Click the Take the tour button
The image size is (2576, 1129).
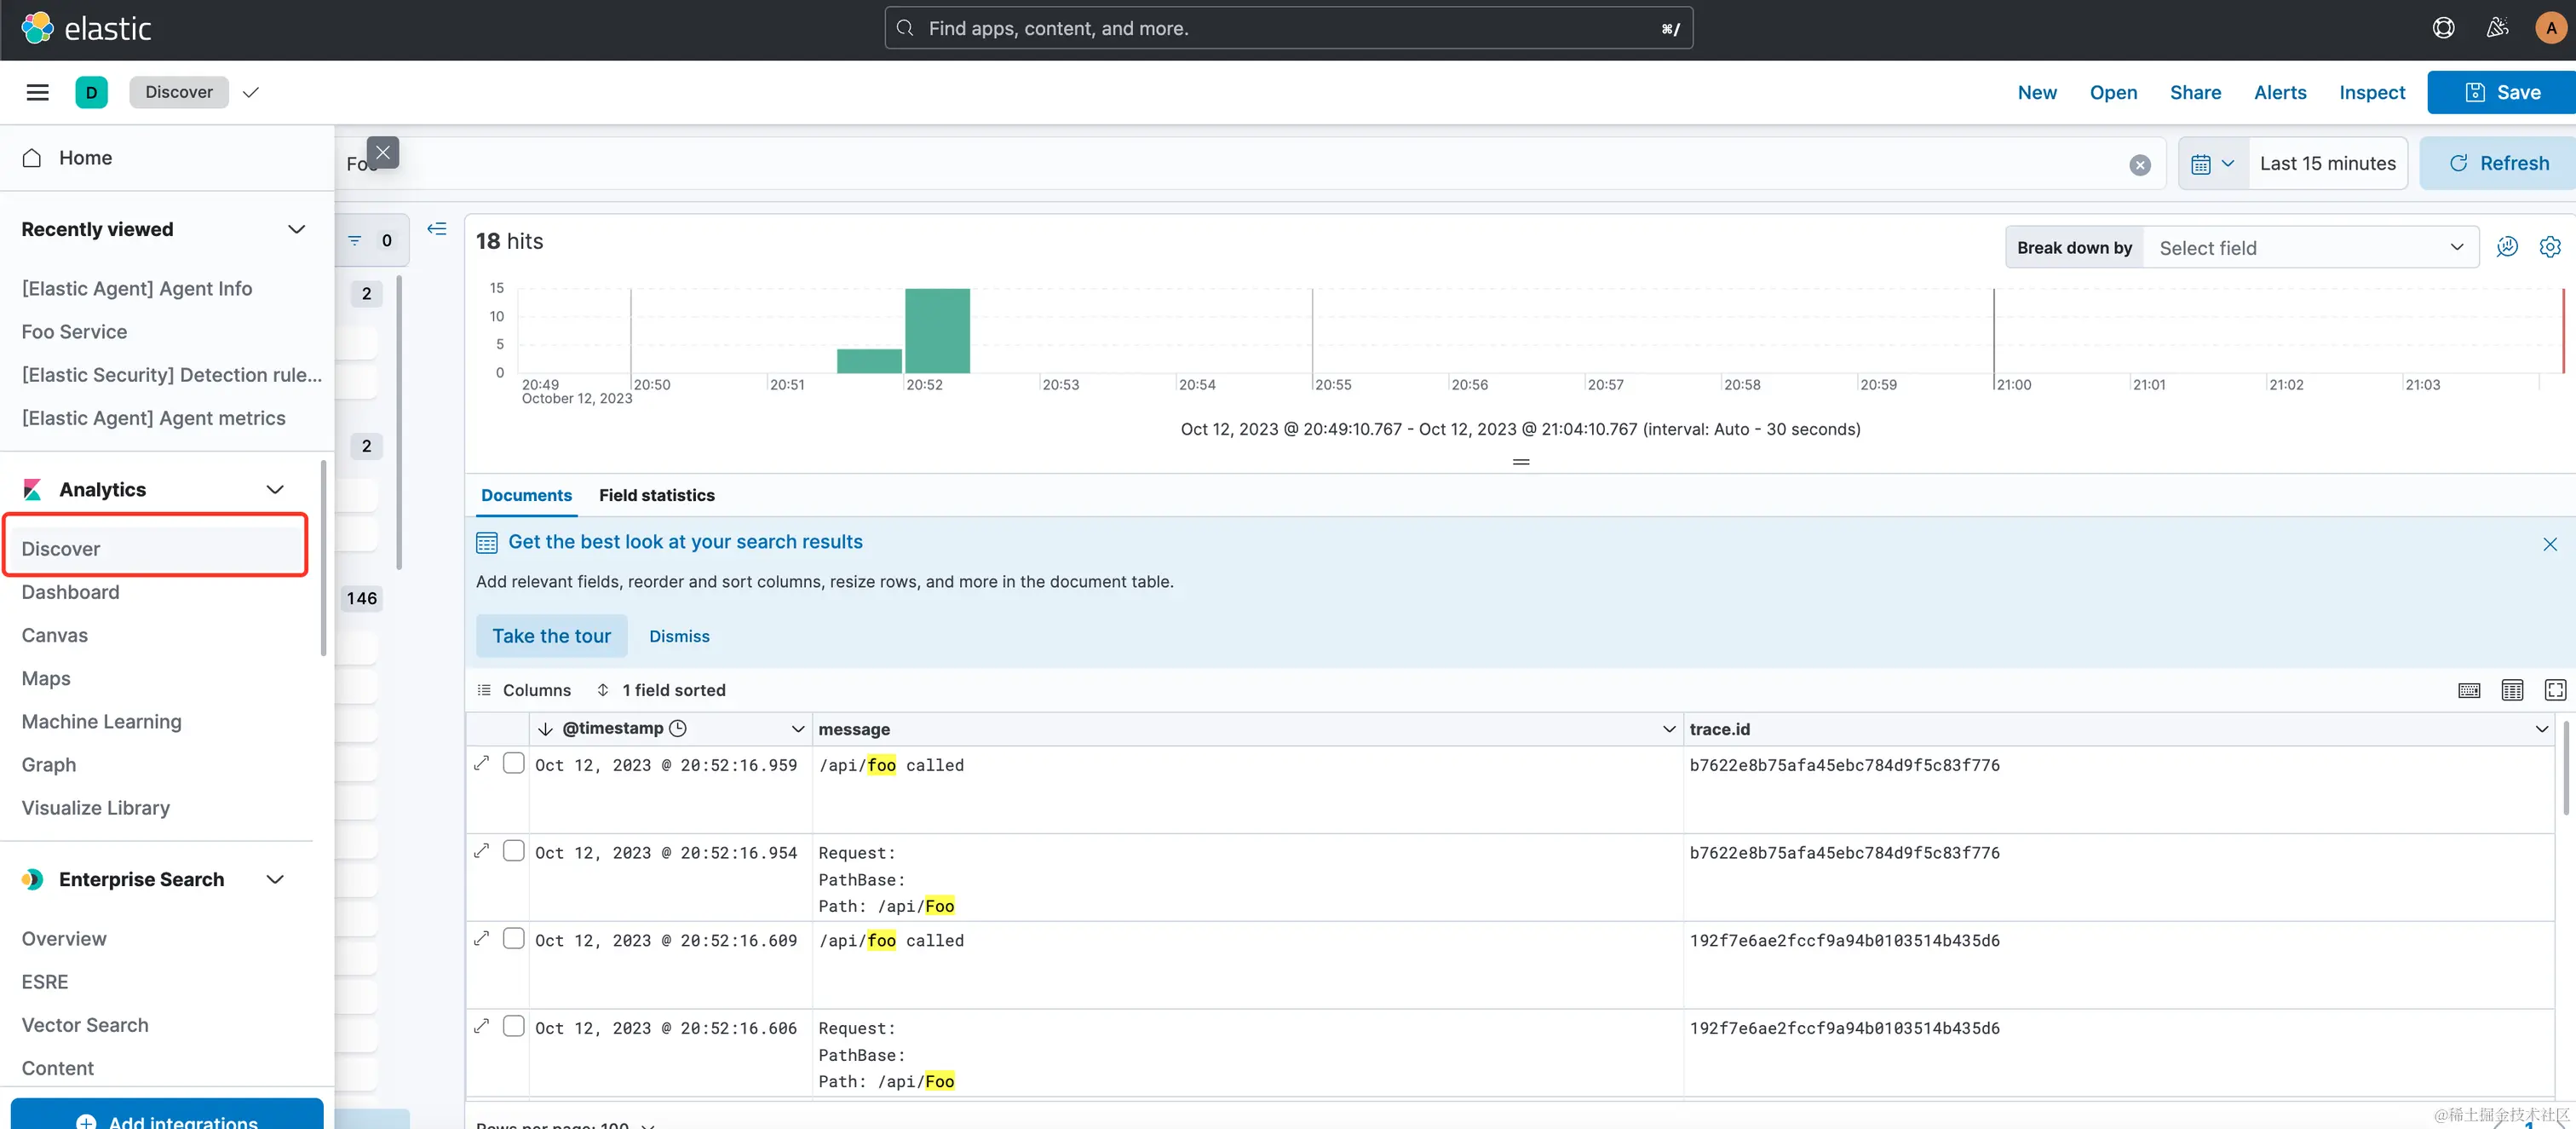(x=551, y=636)
